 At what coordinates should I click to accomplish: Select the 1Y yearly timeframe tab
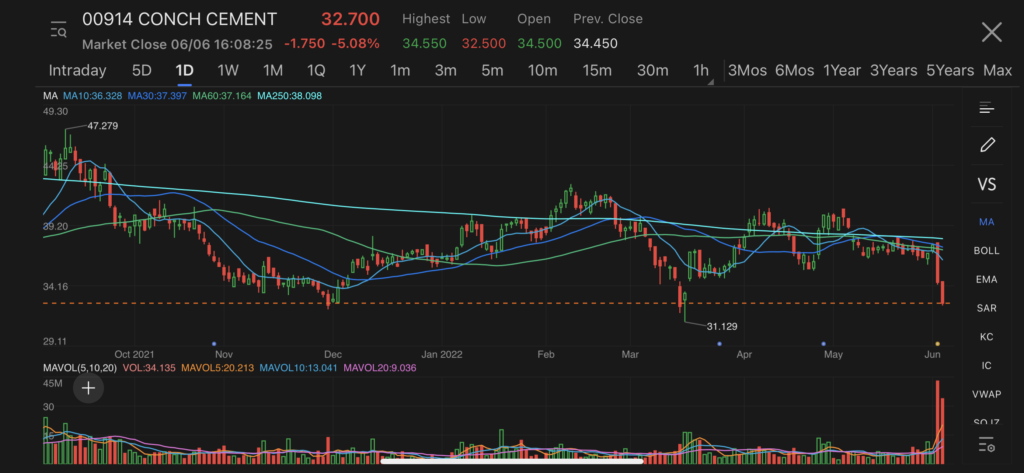point(357,71)
